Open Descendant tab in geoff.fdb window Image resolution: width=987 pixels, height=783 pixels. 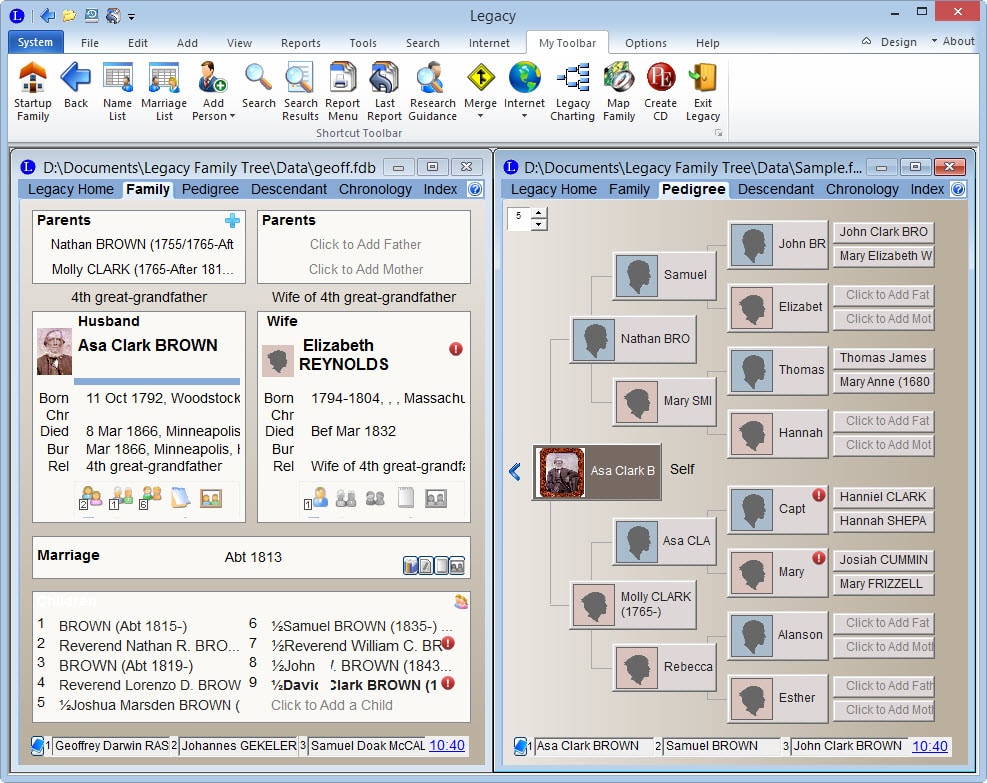click(289, 189)
